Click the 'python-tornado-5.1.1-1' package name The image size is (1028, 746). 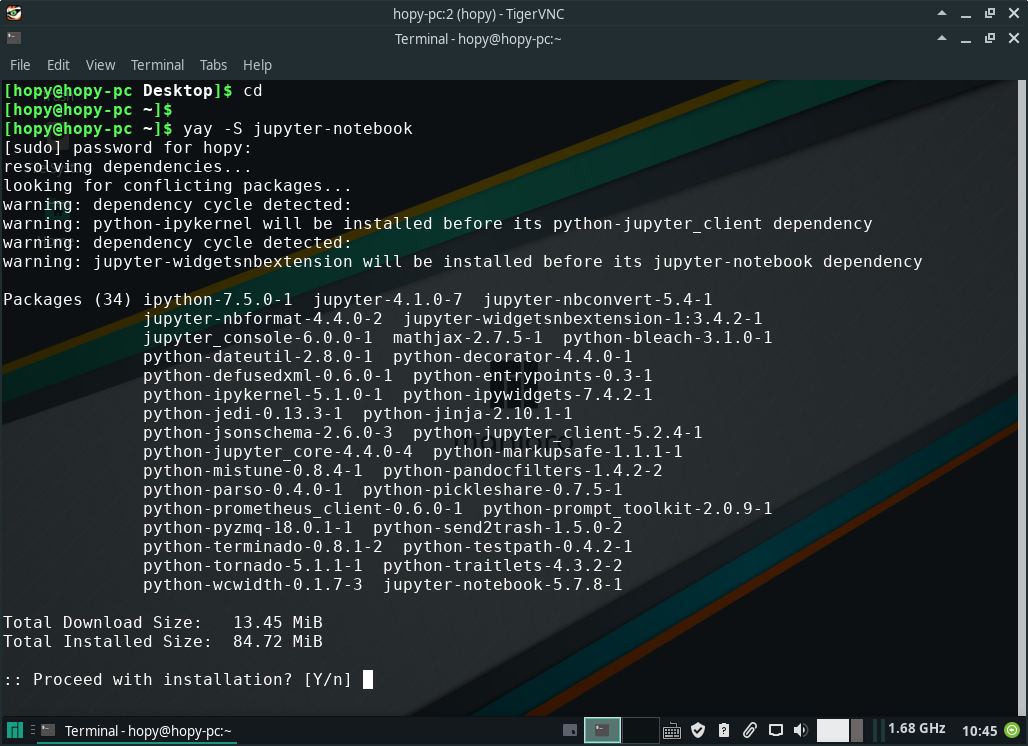coord(252,565)
